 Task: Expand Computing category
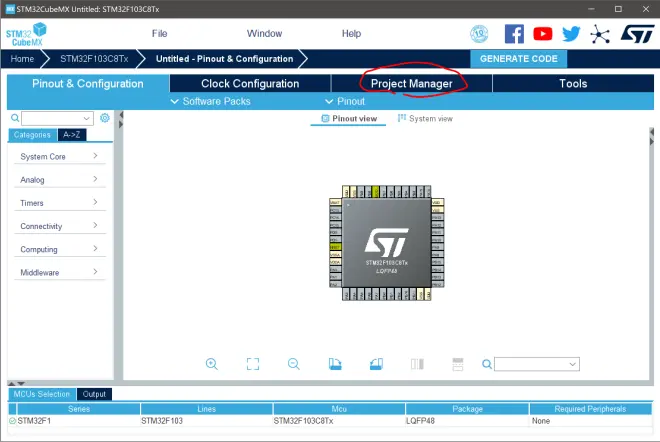click(x=59, y=249)
